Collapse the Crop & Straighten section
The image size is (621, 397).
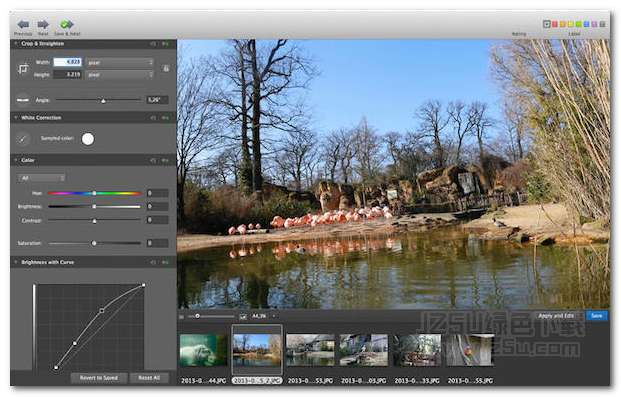tap(16, 44)
